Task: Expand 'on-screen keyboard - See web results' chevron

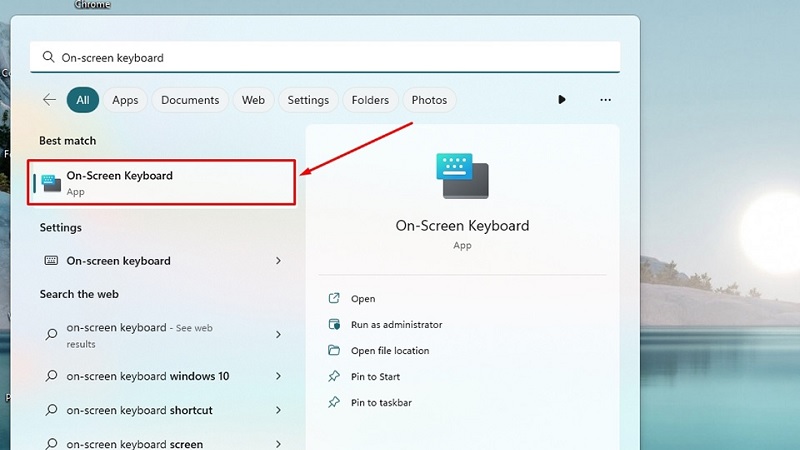Action: 278,335
